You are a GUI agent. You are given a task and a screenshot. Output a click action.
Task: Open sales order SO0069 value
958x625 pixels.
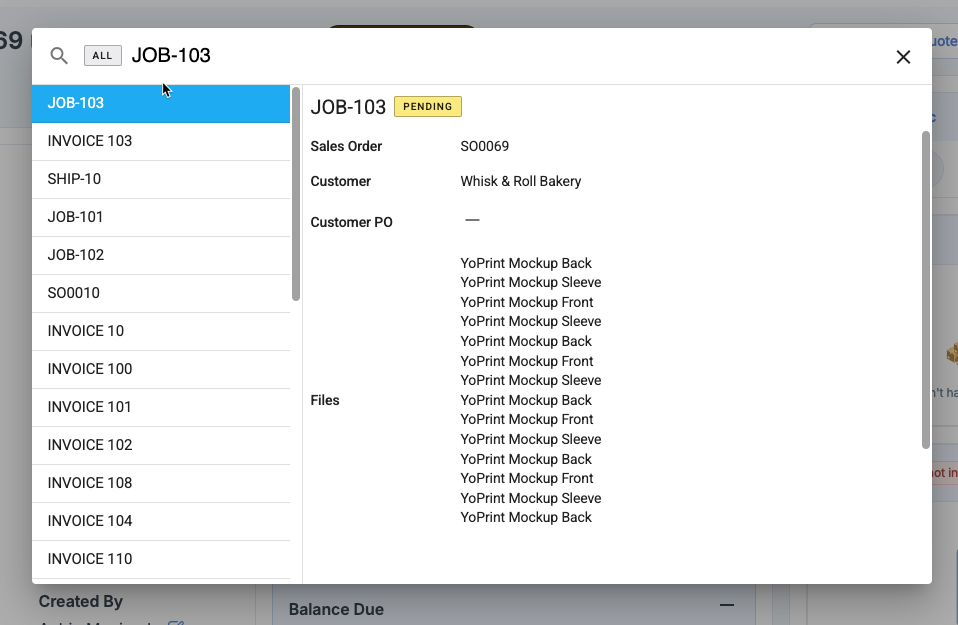click(485, 147)
